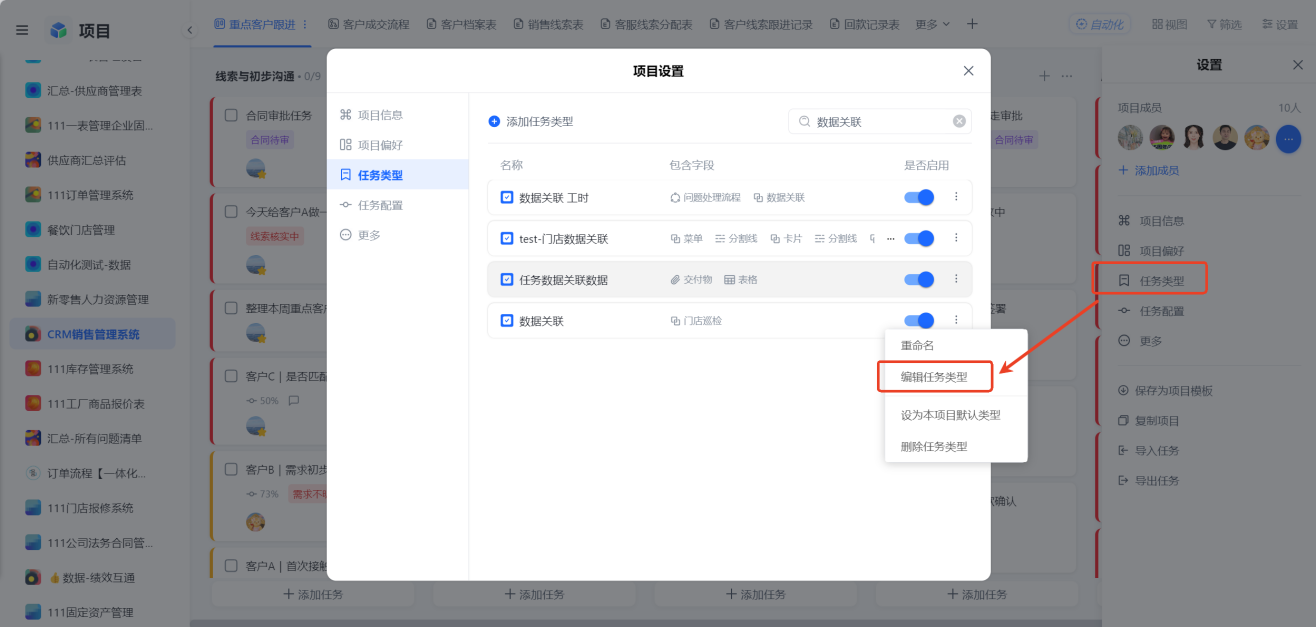Toggle 数据关联 task type enabled switch

click(919, 321)
